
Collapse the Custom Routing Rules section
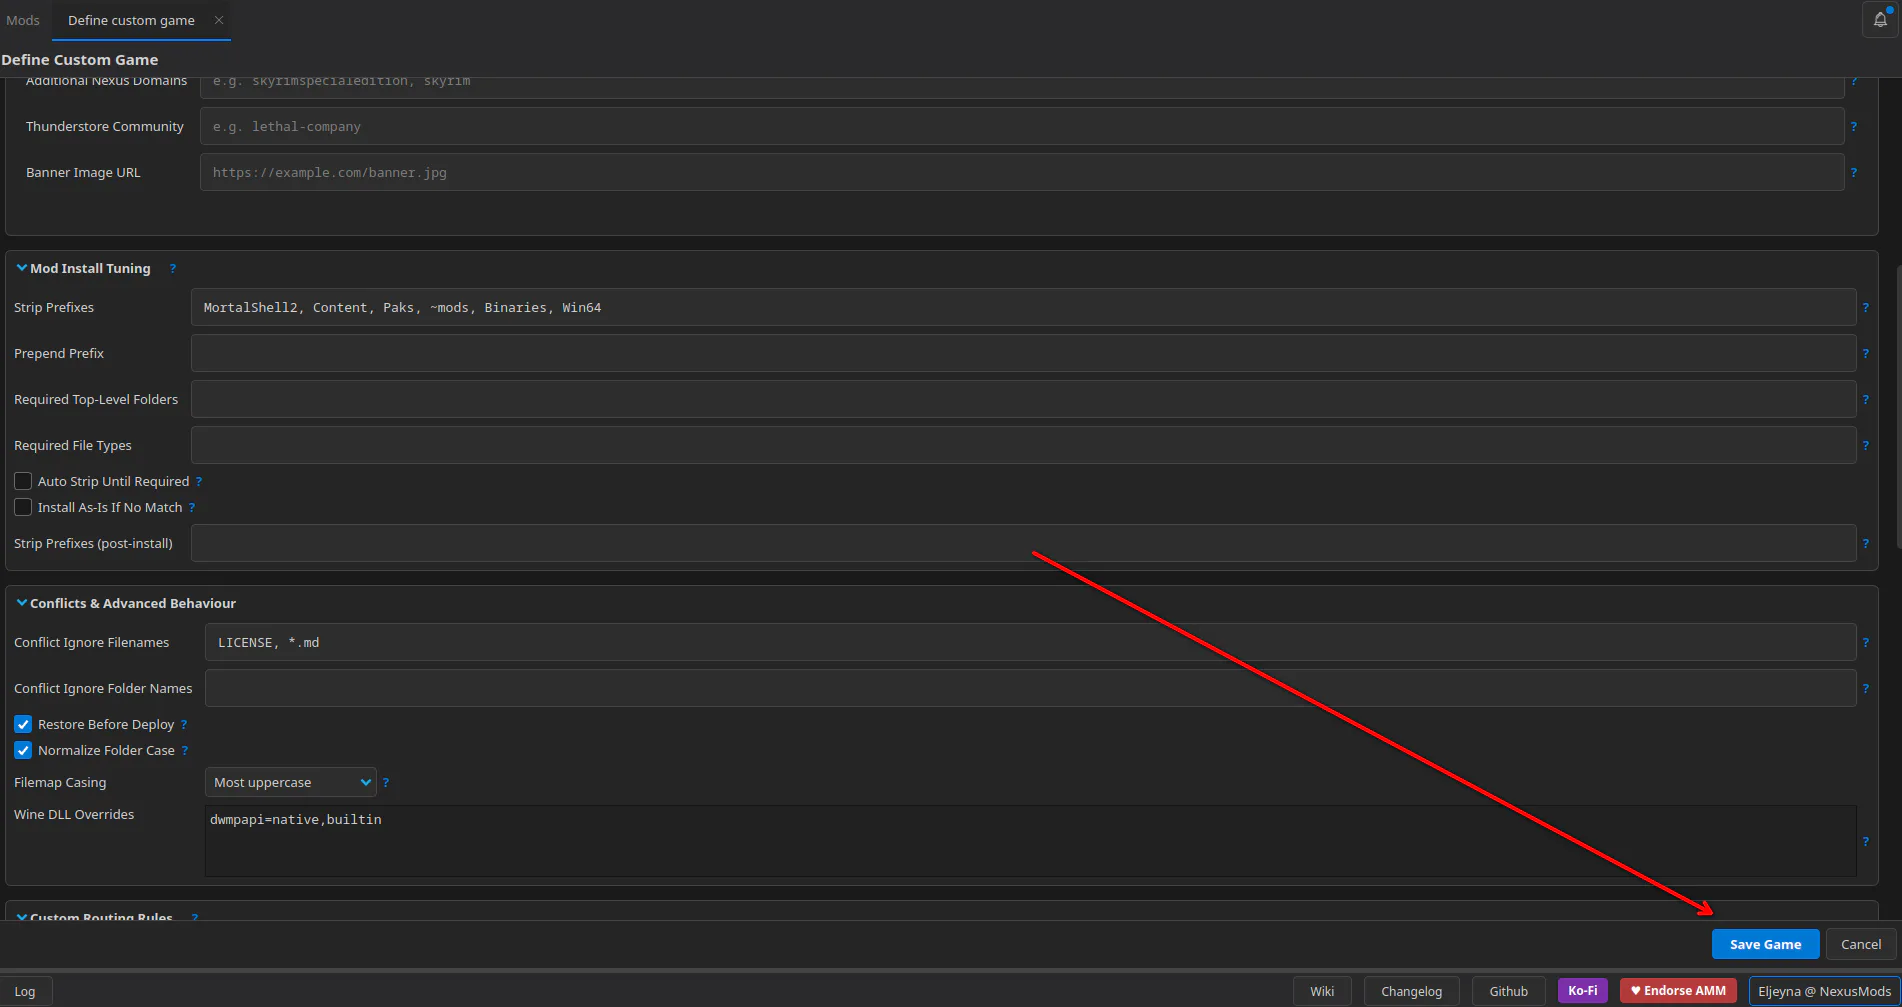point(22,916)
